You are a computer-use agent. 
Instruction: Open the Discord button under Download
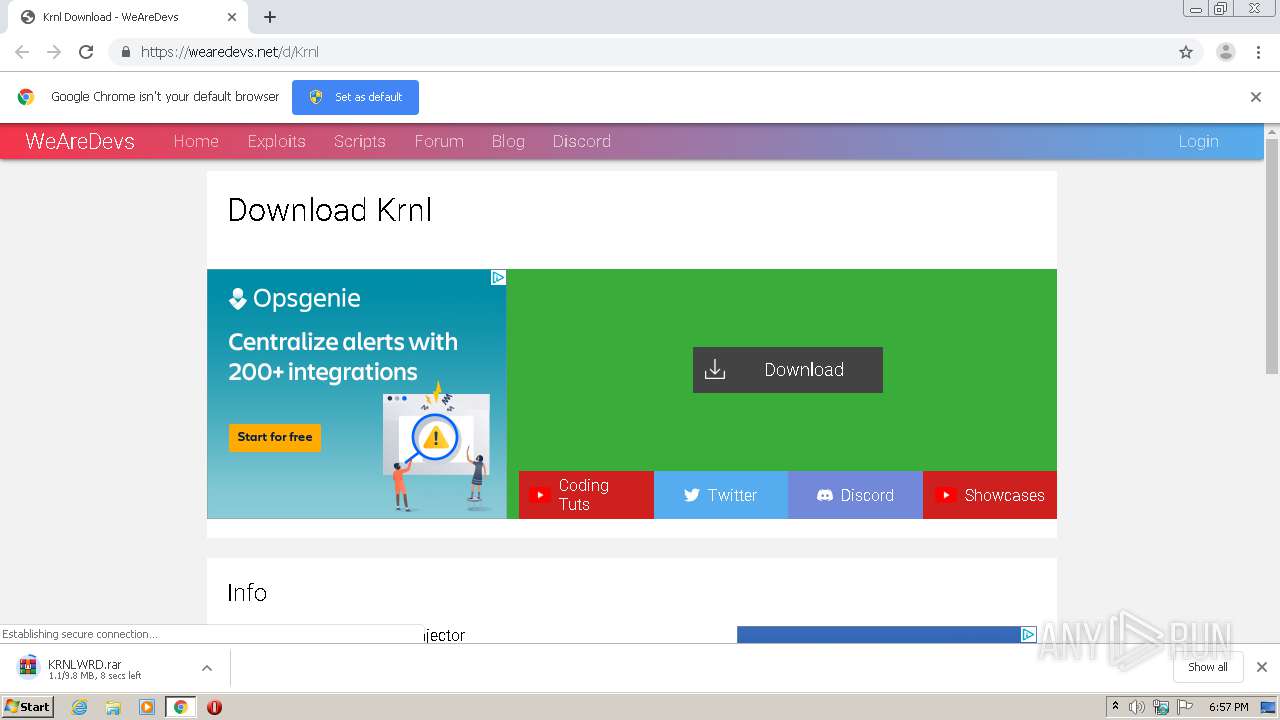(x=855, y=495)
